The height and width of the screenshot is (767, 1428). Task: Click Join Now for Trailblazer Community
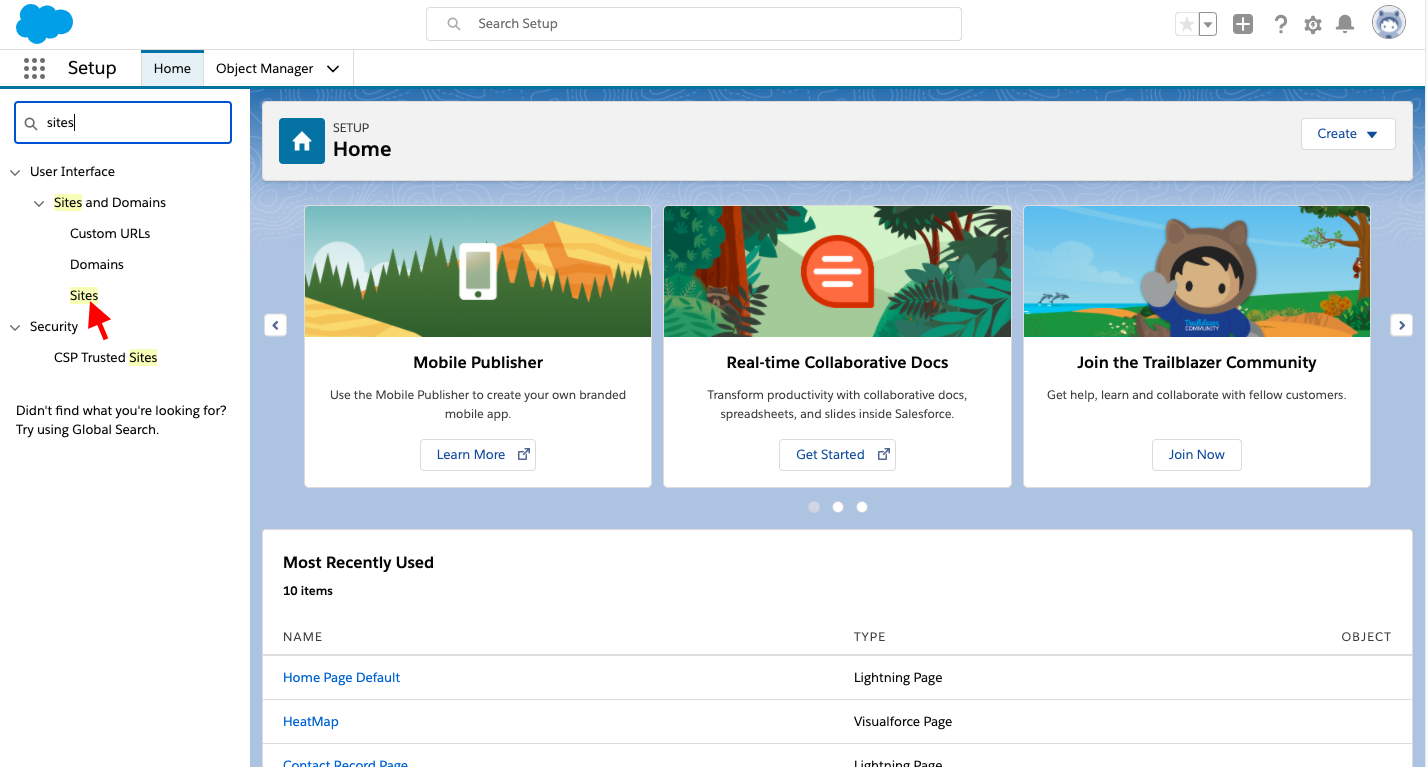1196,455
